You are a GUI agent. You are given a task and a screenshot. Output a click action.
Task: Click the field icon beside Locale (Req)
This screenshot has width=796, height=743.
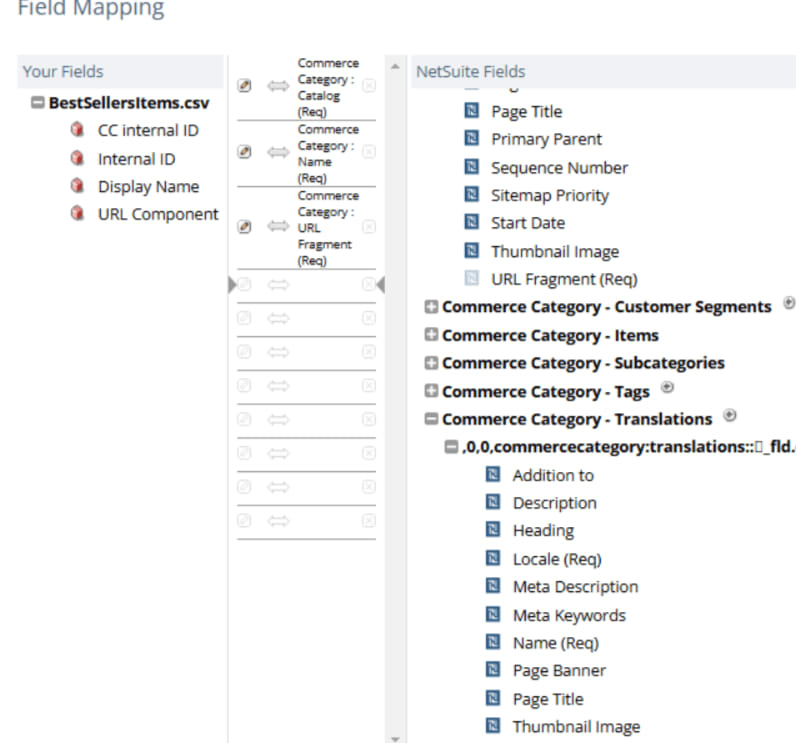coord(493,558)
